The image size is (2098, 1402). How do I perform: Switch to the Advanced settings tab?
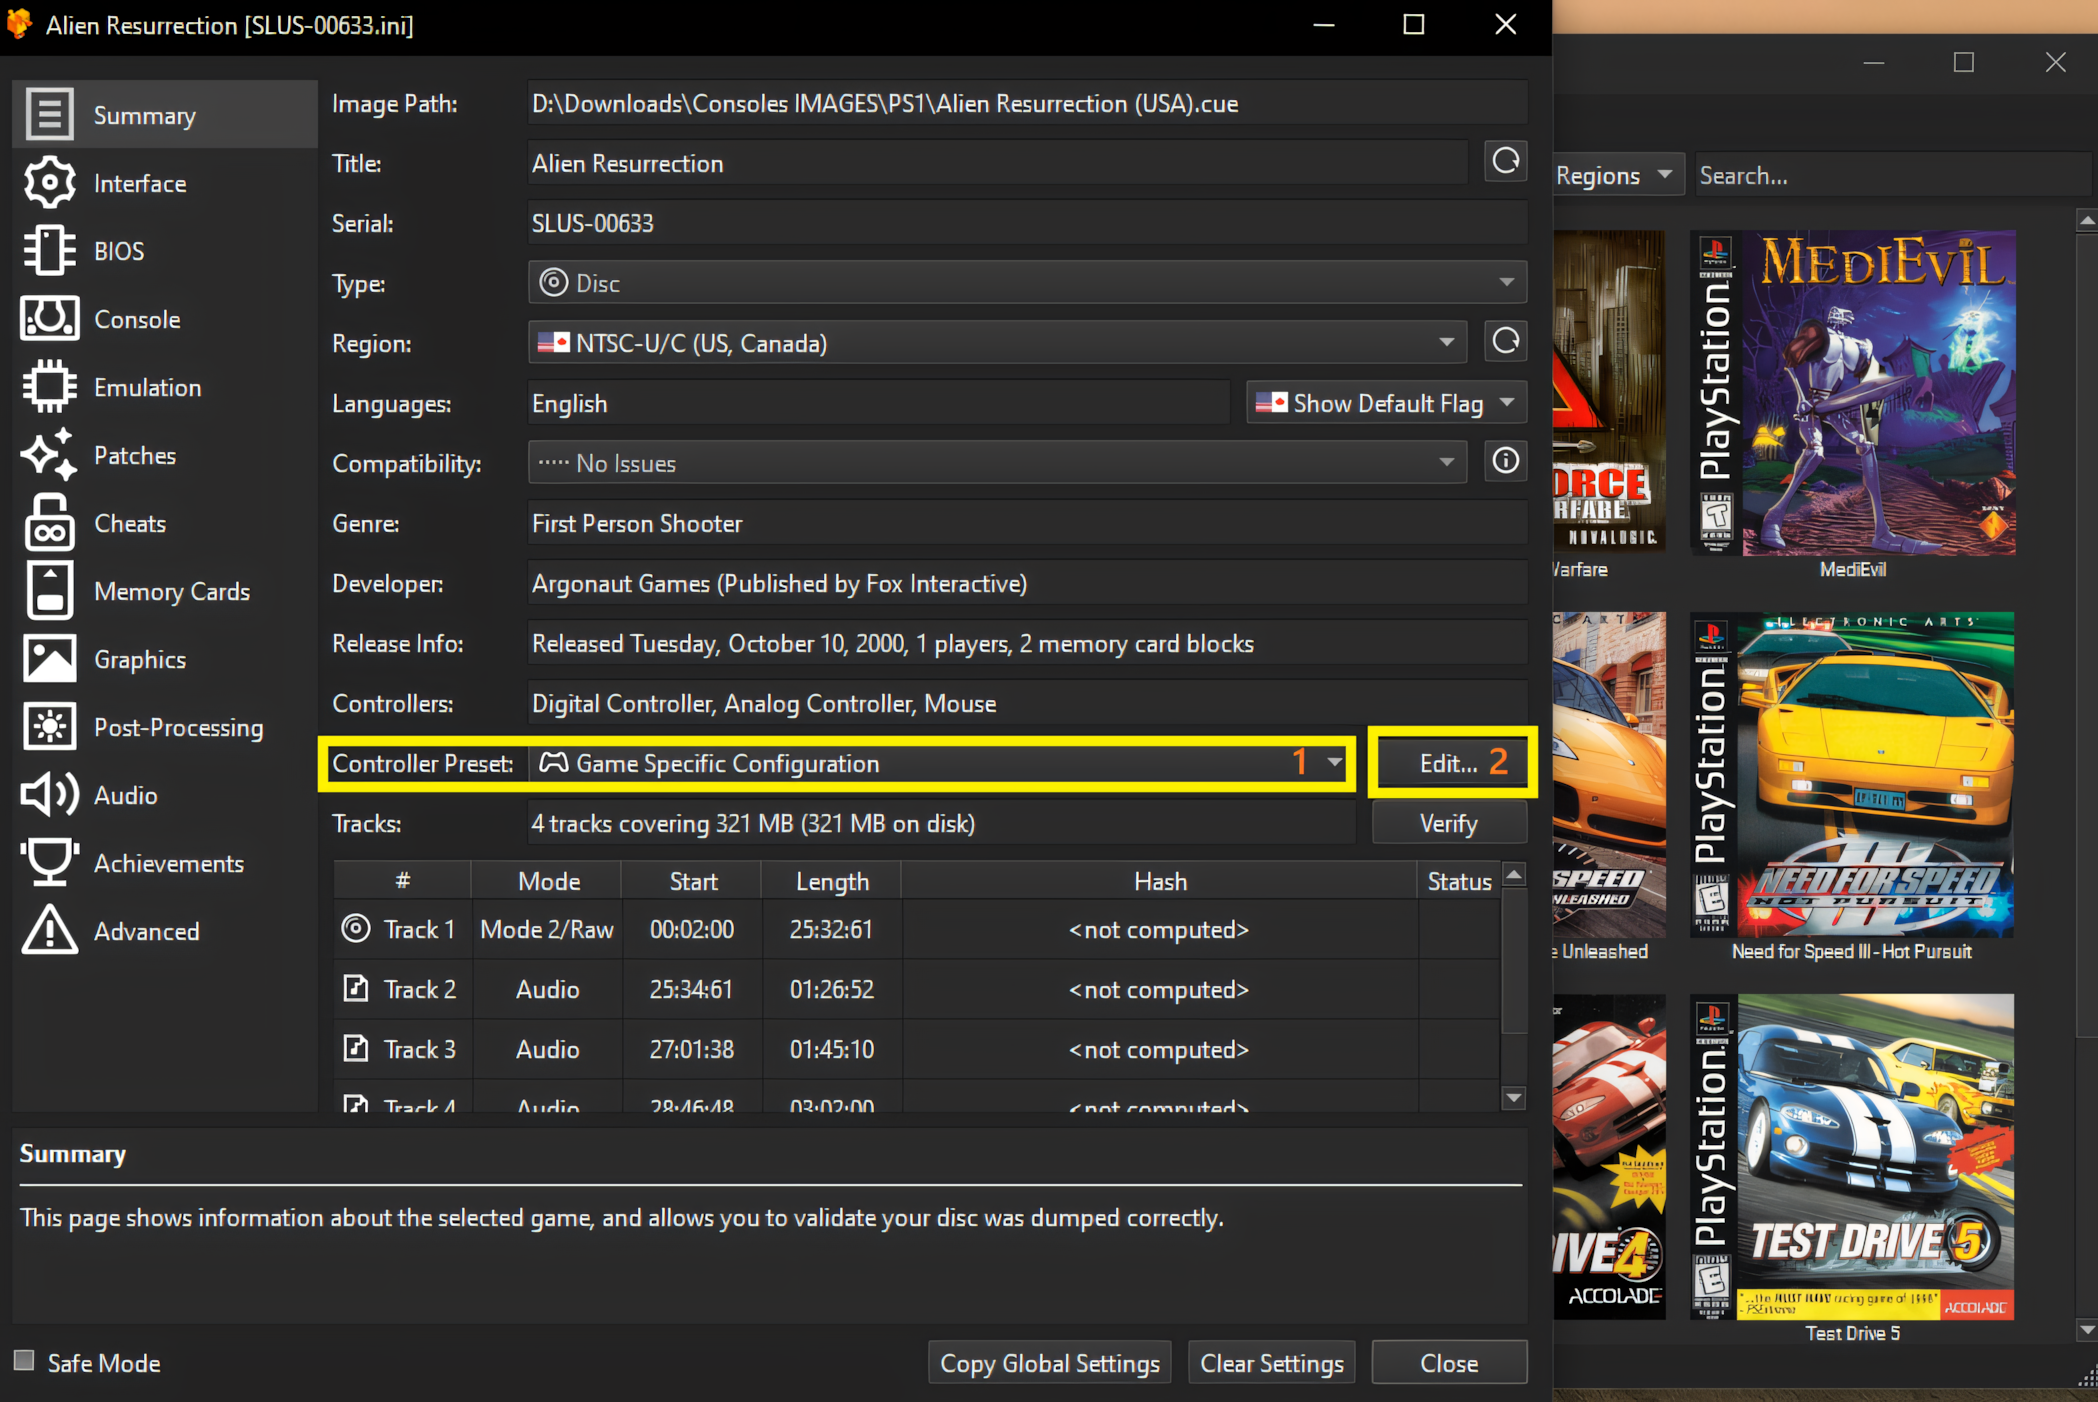[146, 931]
